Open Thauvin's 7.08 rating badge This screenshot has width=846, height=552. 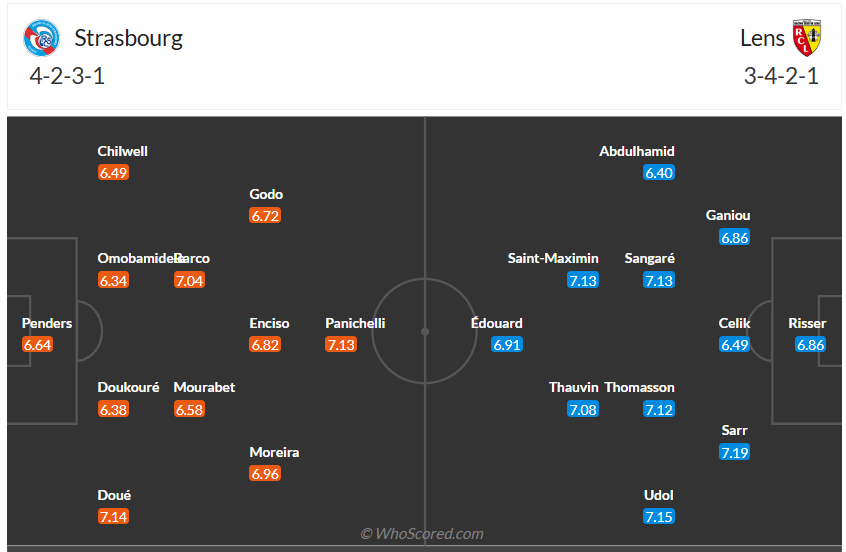[583, 409]
